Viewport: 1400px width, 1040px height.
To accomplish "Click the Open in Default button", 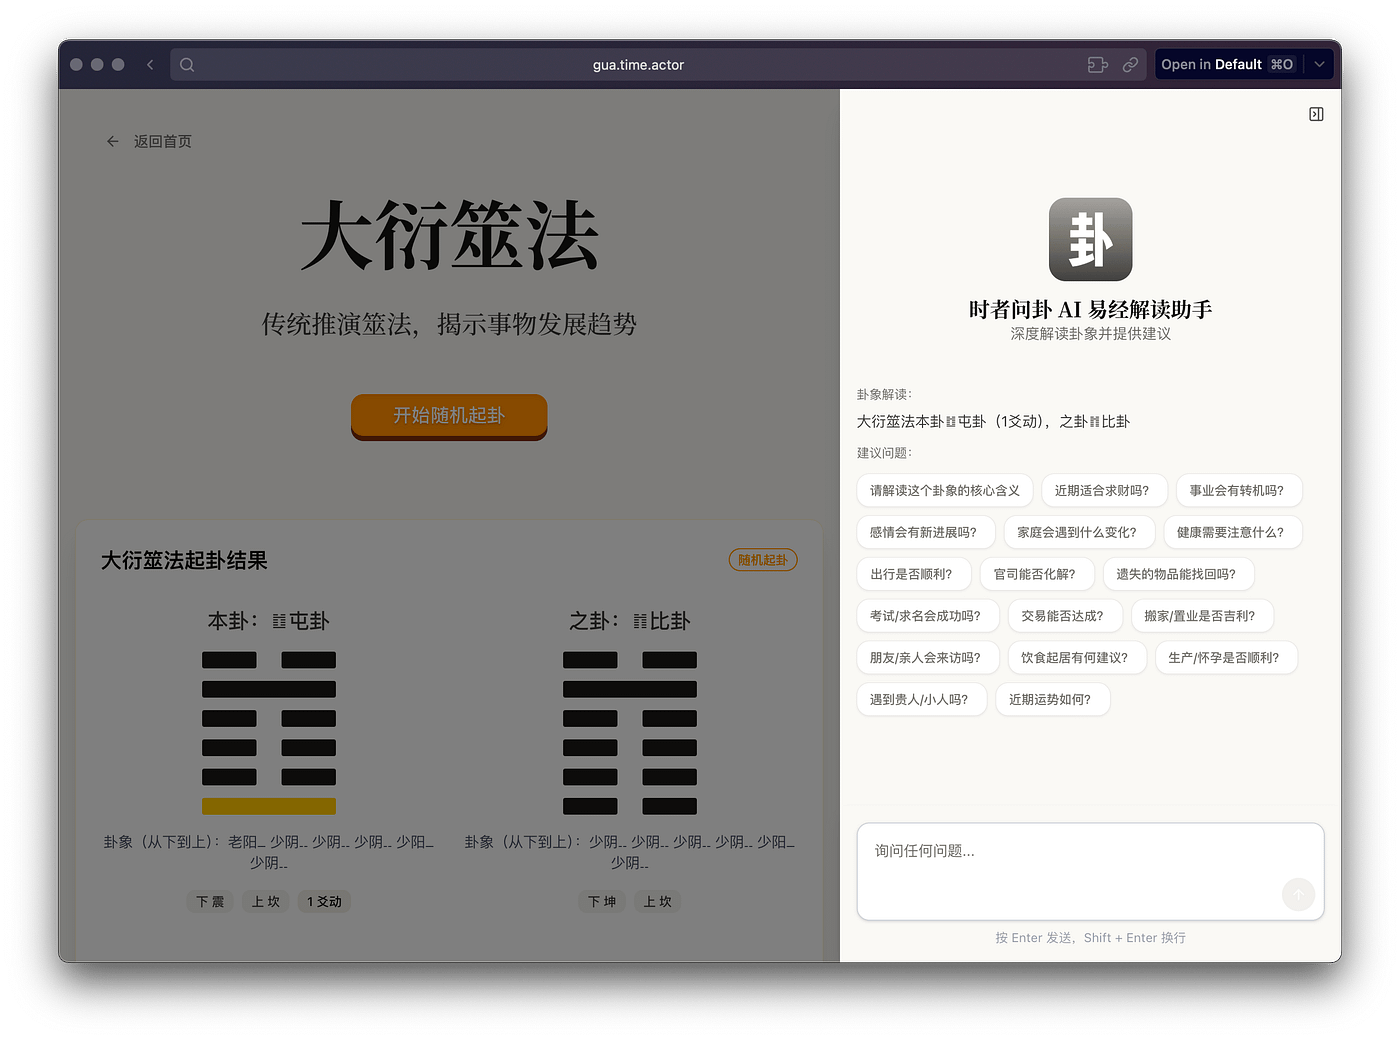I will [x=1228, y=65].
